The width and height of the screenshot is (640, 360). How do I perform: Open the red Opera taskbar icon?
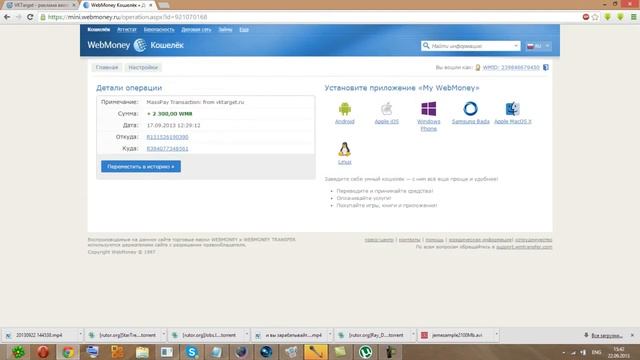pos(43,352)
